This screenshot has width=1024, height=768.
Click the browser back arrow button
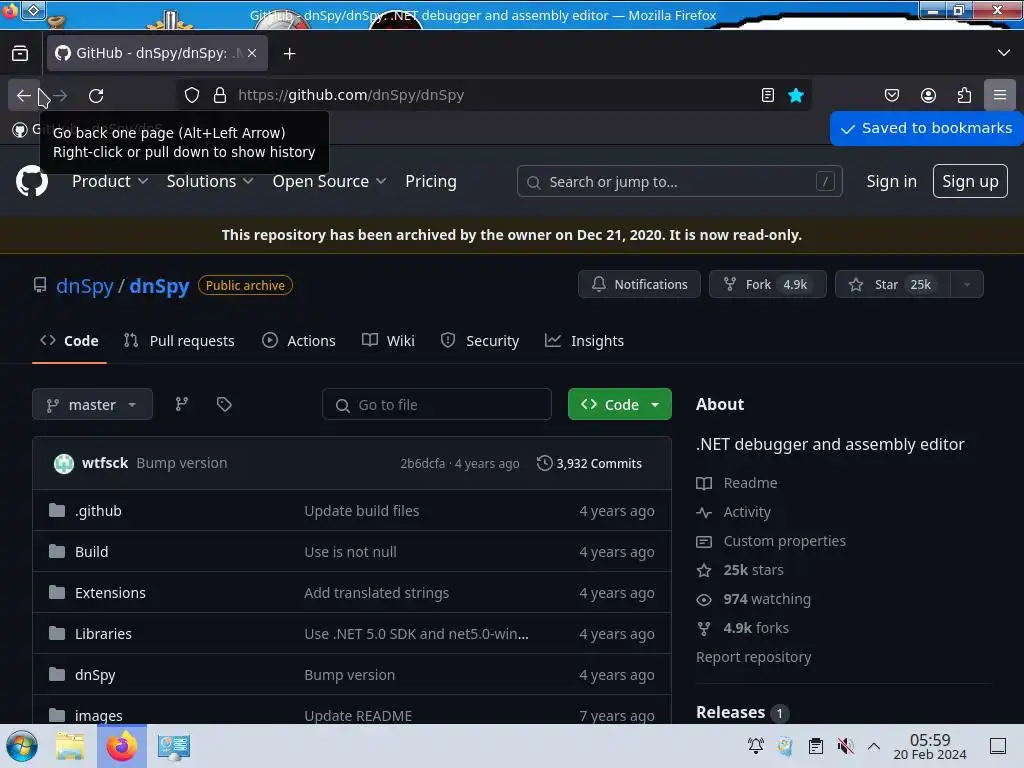coord(24,95)
